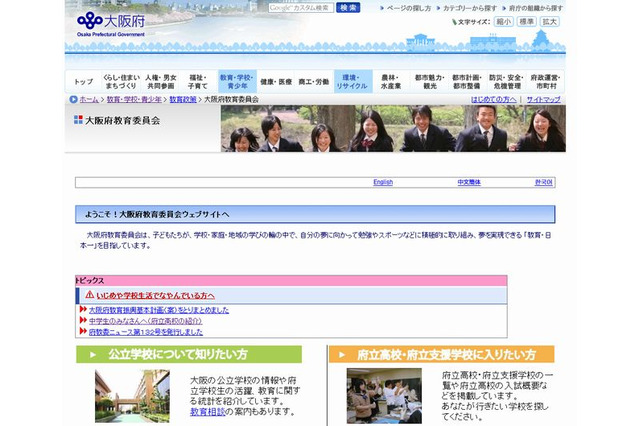Open 健康・医療 tab
Viewport: 640px width, 426px height.
pos(276,82)
